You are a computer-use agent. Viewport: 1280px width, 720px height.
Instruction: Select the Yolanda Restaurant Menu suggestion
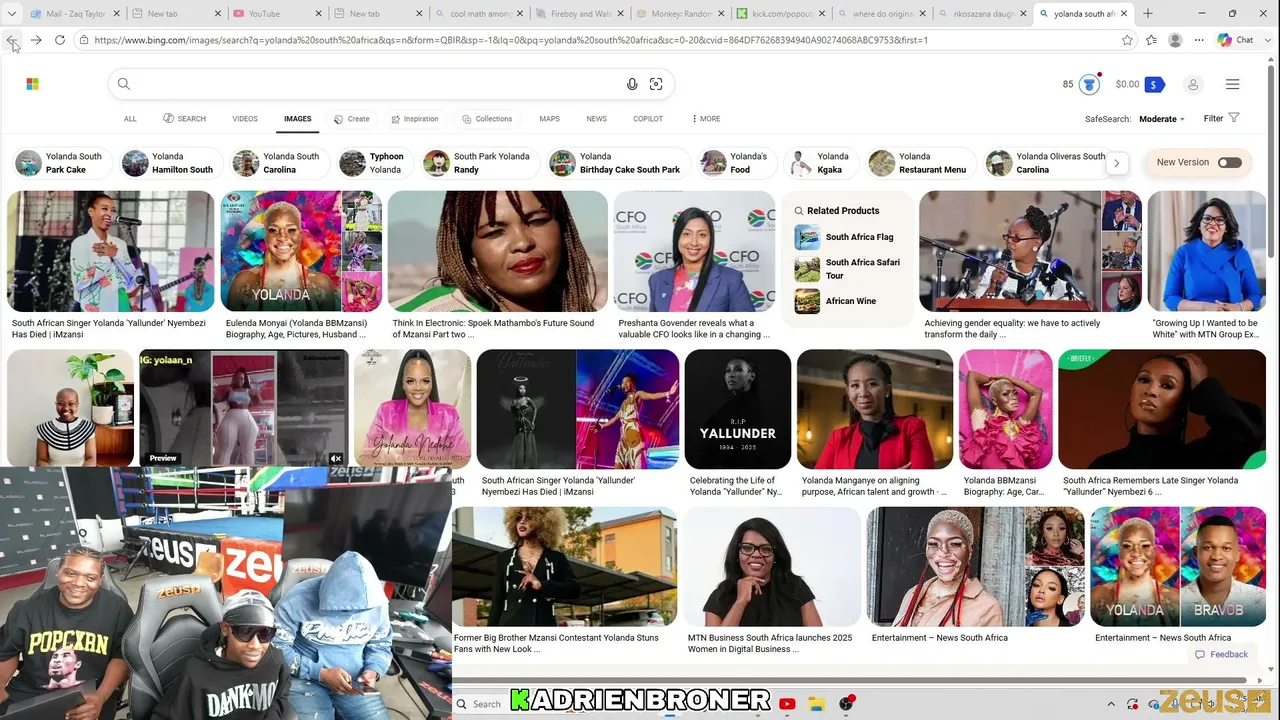point(919,163)
